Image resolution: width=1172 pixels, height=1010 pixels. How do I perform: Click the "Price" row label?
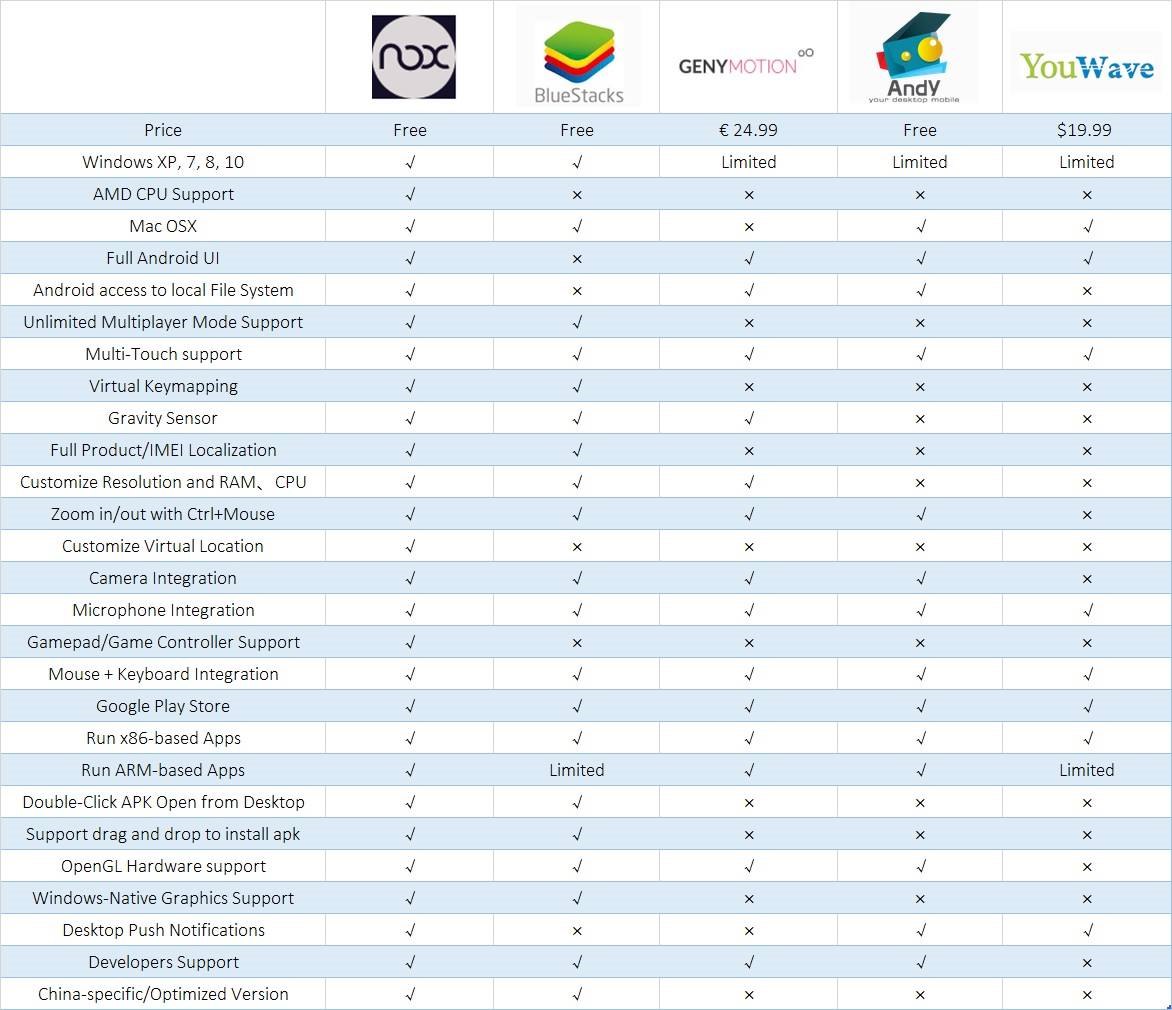(163, 130)
